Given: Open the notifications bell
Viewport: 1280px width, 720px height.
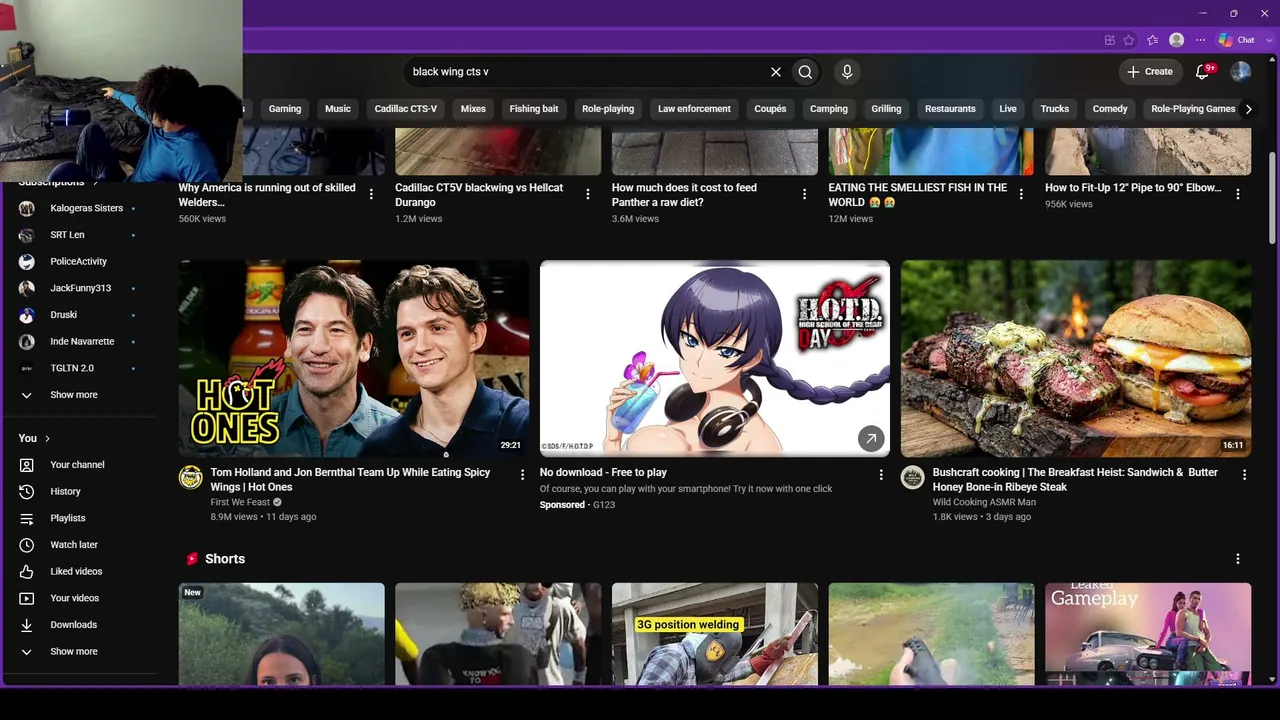Looking at the screenshot, I should tap(1204, 72).
